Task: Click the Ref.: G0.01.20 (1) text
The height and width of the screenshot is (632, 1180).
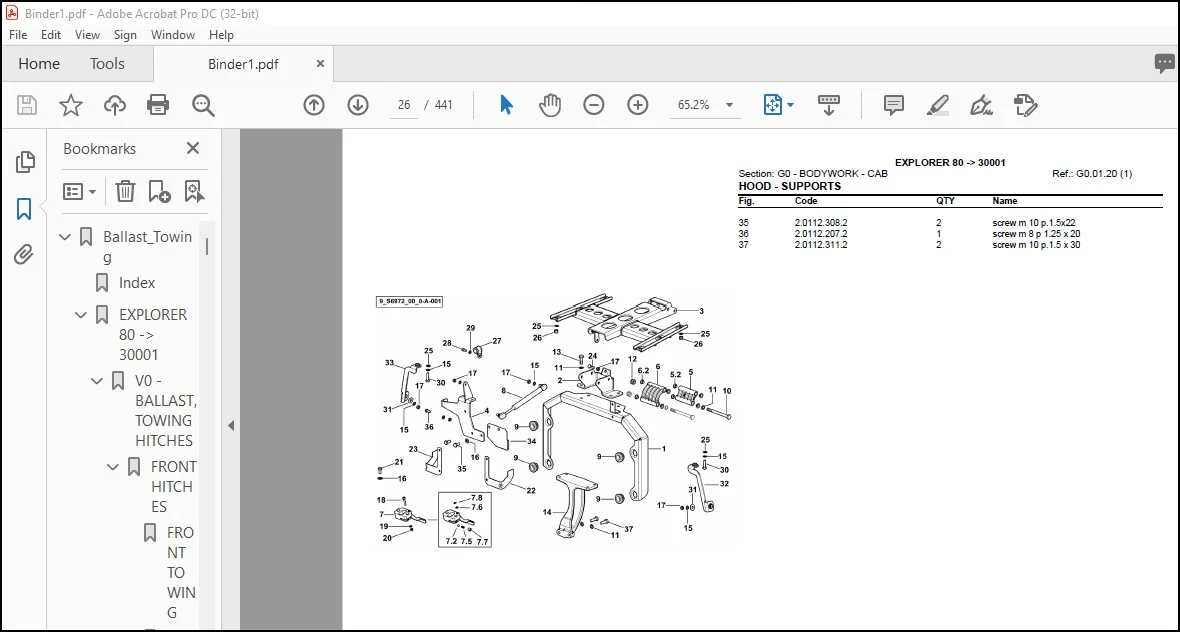Action: 1092,174
